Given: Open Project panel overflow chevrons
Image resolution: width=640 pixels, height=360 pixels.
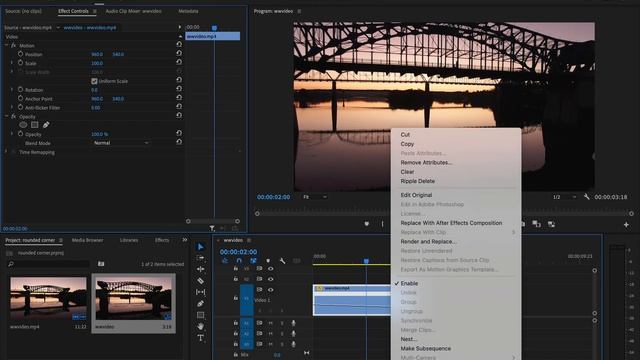Looking at the screenshot, I should pyautogui.click(x=184, y=240).
